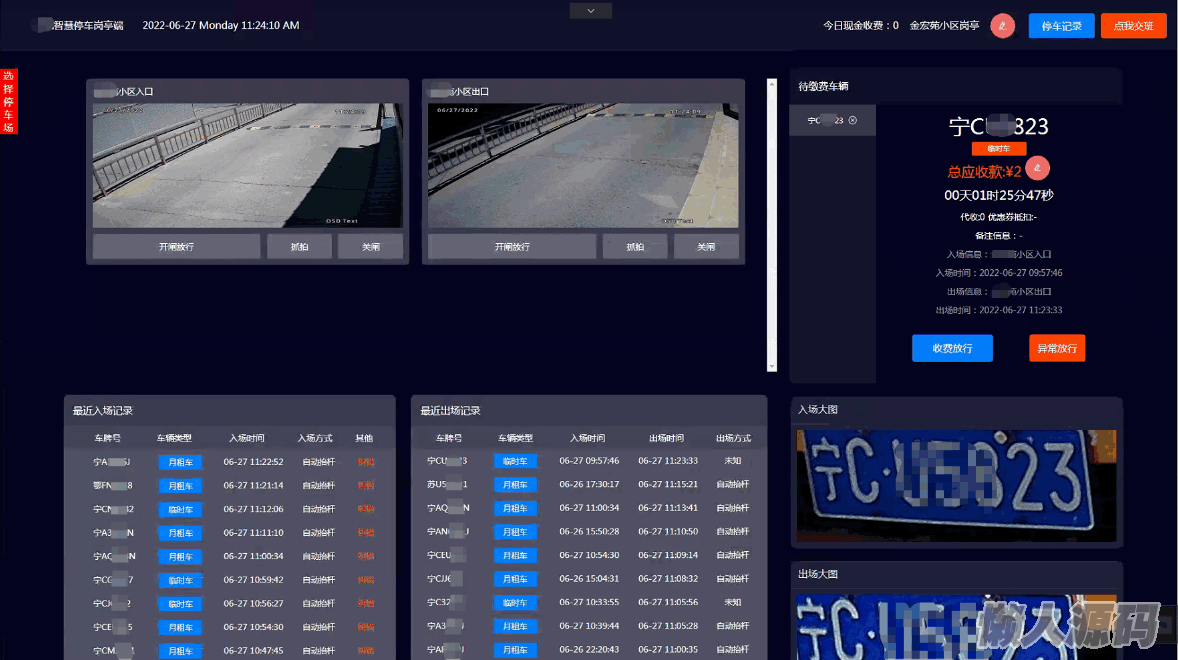
Task: Click 抓拍 under the entrance camera
Action: point(299,246)
